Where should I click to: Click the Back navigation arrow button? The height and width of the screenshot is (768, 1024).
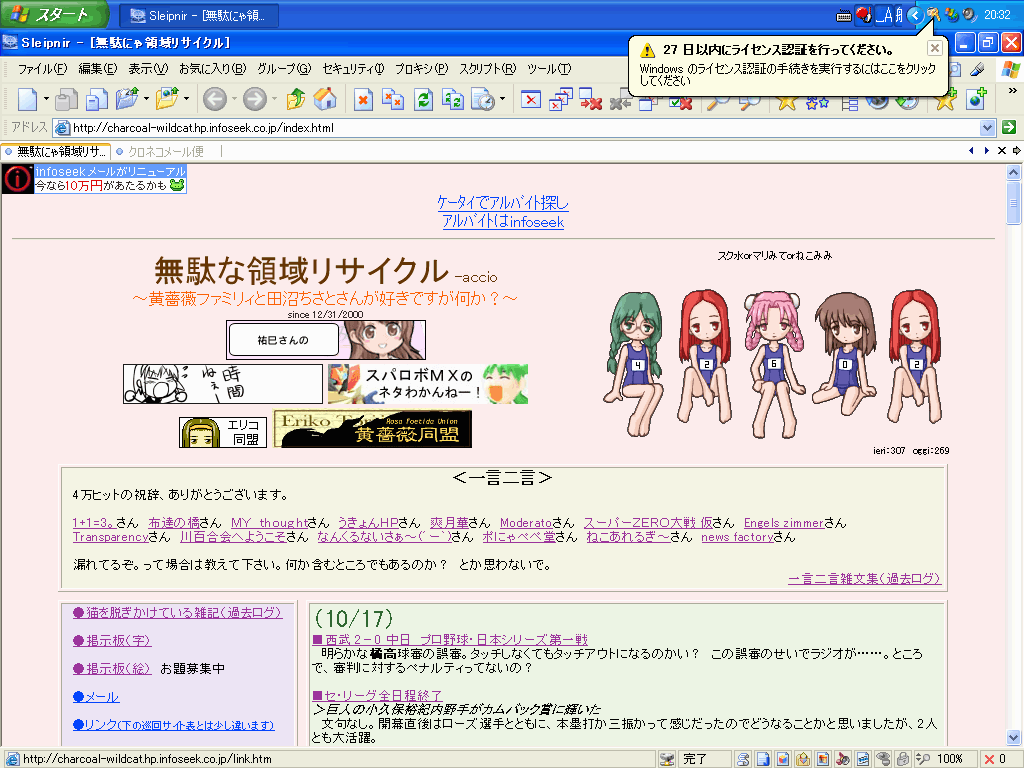click(213, 99)
